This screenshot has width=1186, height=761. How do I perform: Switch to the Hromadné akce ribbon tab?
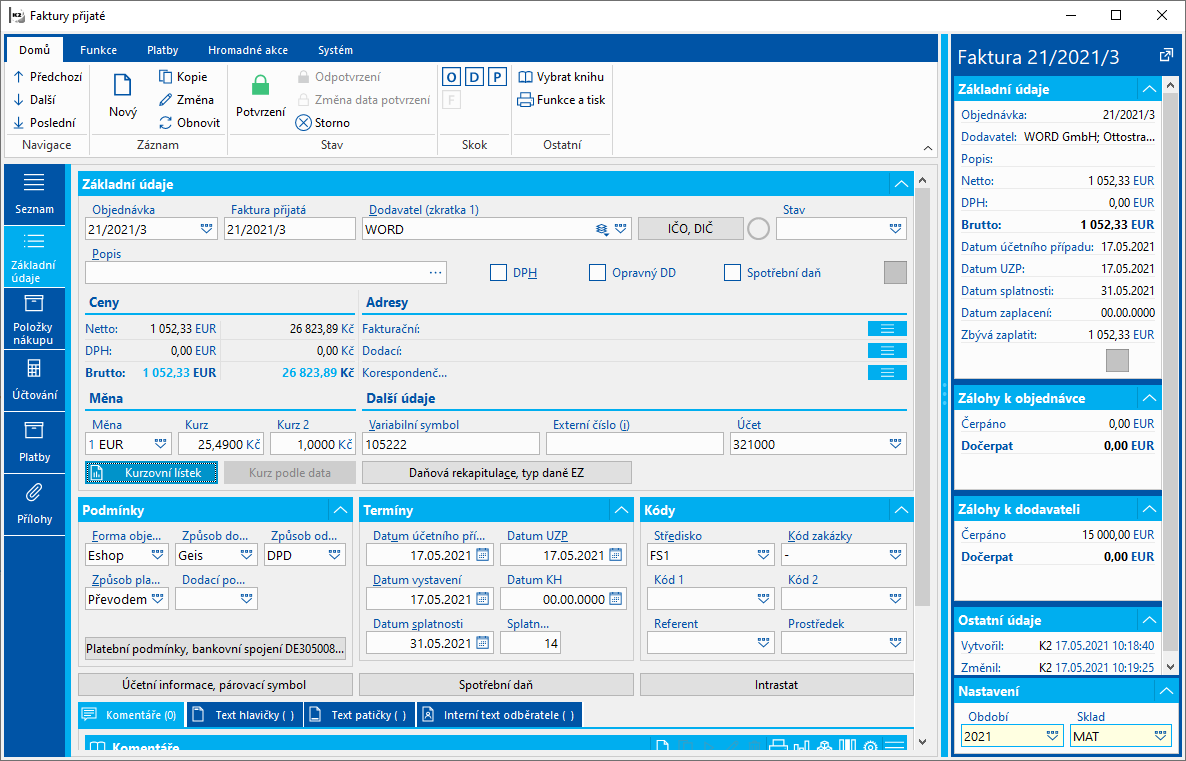(248, 50)
